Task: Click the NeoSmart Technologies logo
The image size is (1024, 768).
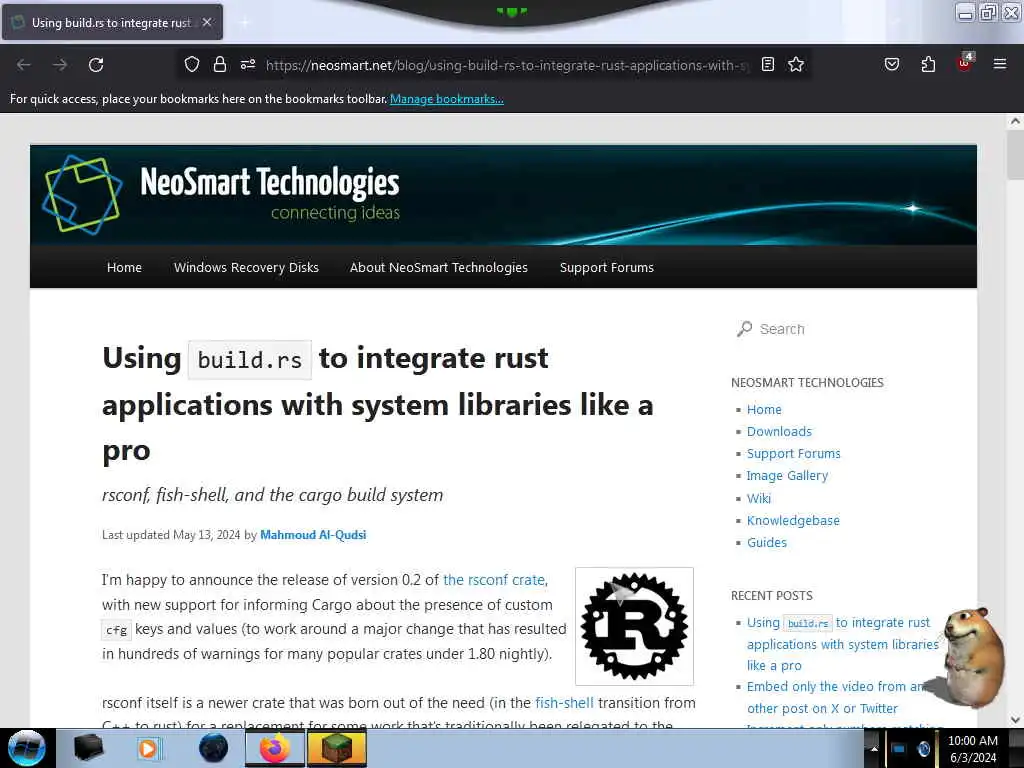Action: [x=82, y=194]
